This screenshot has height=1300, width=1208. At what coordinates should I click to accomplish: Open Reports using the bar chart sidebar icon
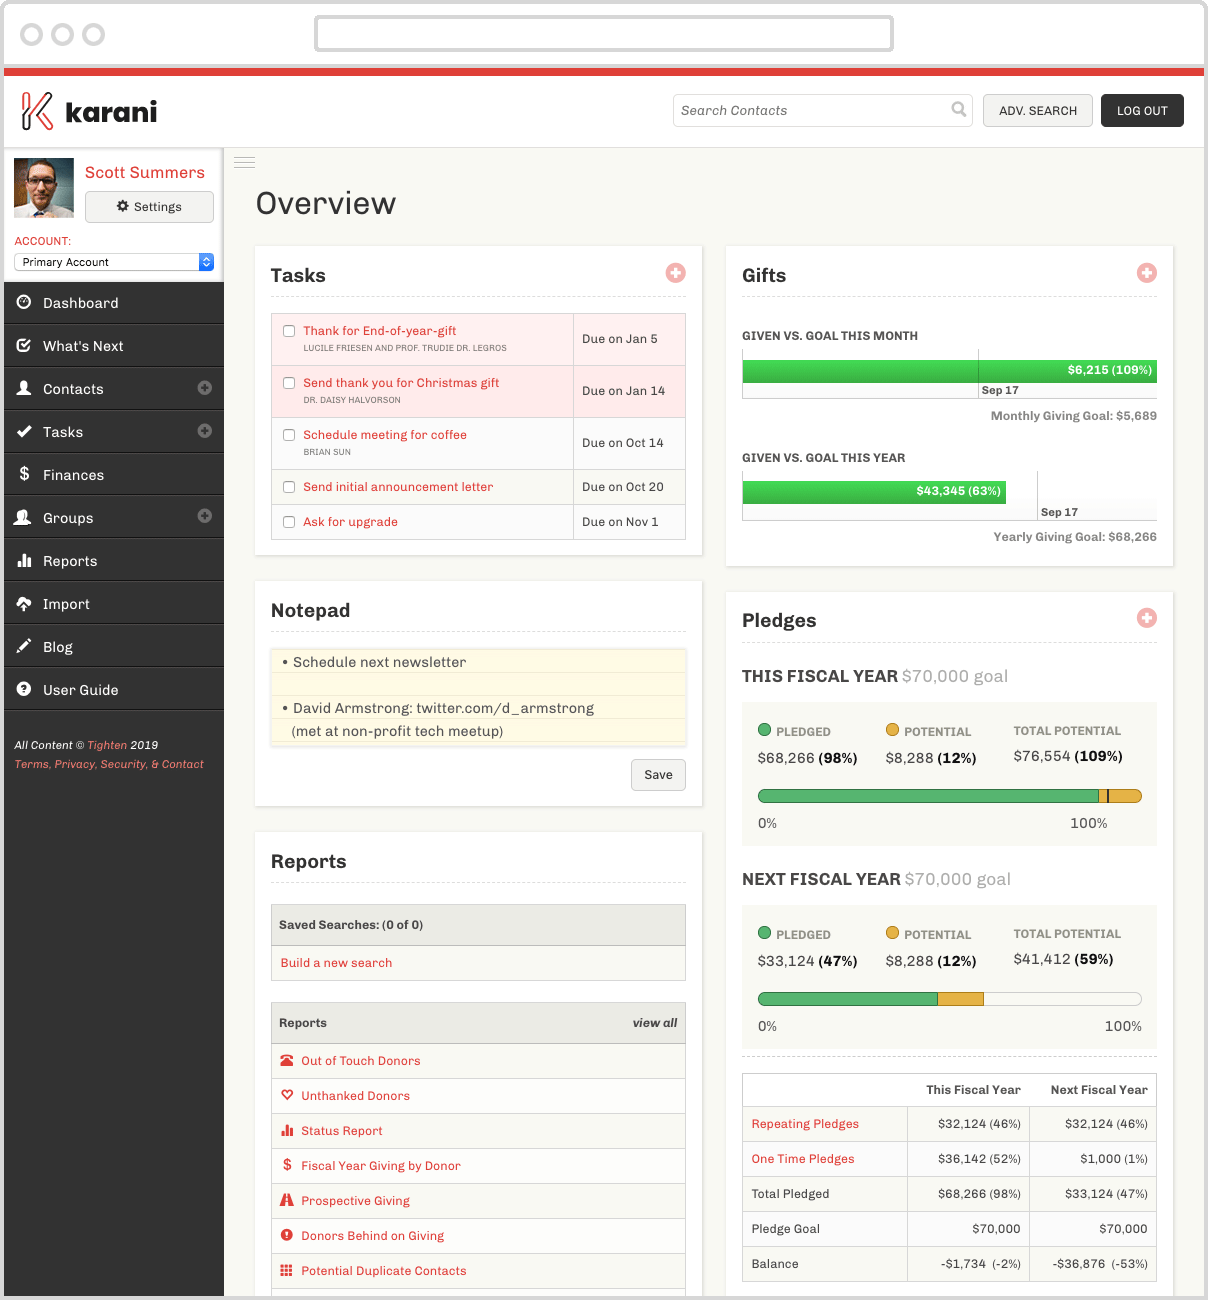[25, 560]
